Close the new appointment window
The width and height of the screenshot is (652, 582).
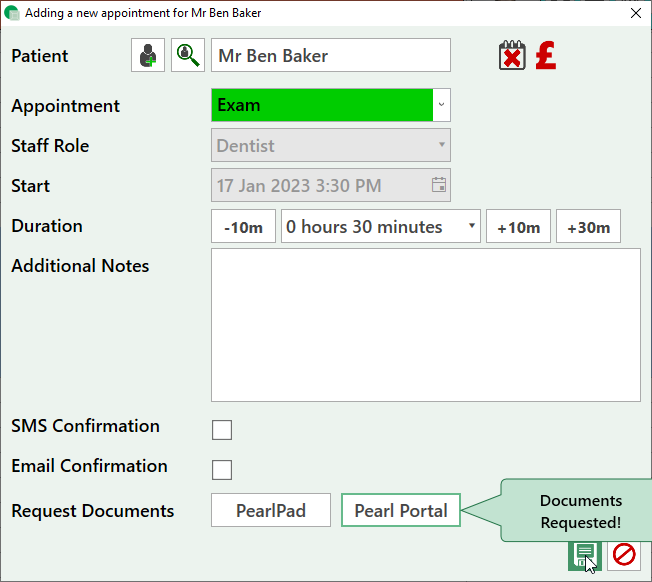[635, 13]
